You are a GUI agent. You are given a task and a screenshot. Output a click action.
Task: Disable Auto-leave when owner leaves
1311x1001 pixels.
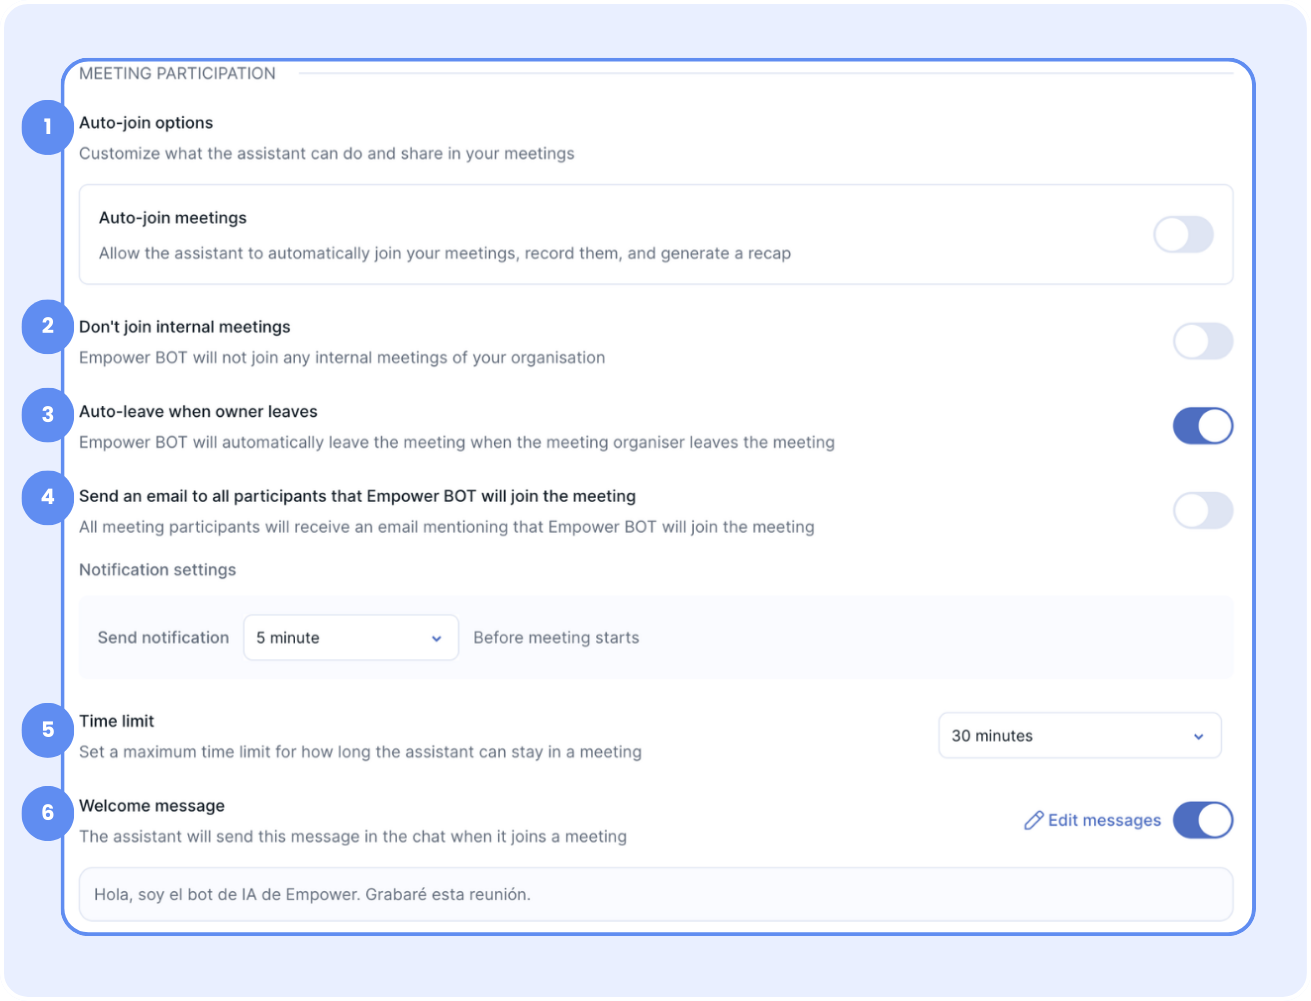(1202, 426)
